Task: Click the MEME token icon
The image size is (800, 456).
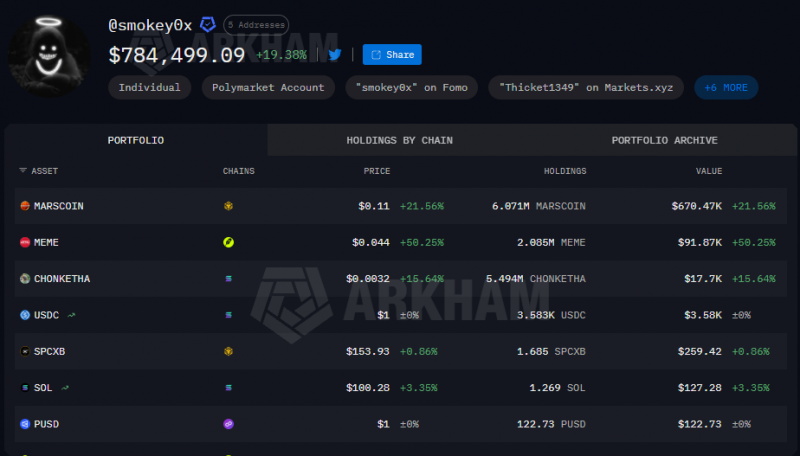Action: [x=24, y=242]
